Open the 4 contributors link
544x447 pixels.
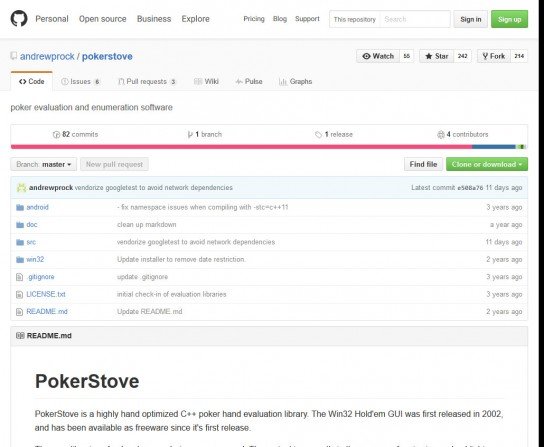[x=462, y=135]
